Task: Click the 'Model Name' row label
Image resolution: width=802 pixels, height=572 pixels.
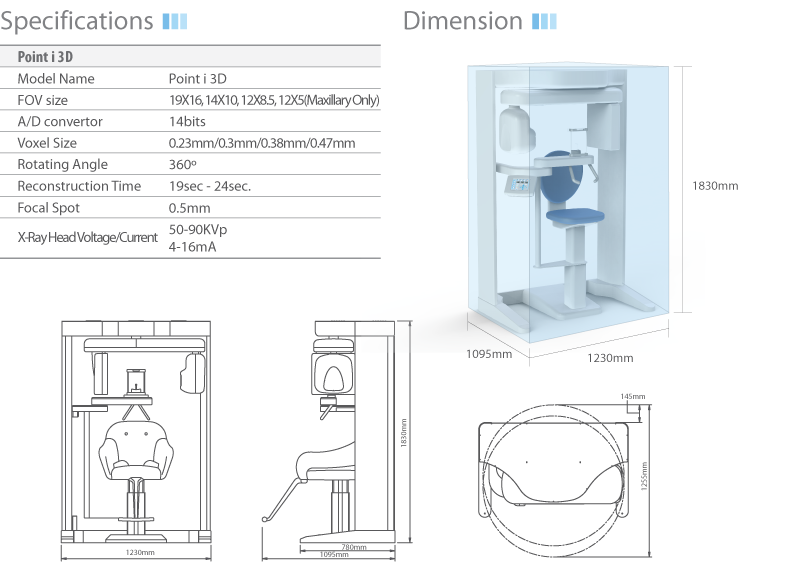Action: point(56,78)
